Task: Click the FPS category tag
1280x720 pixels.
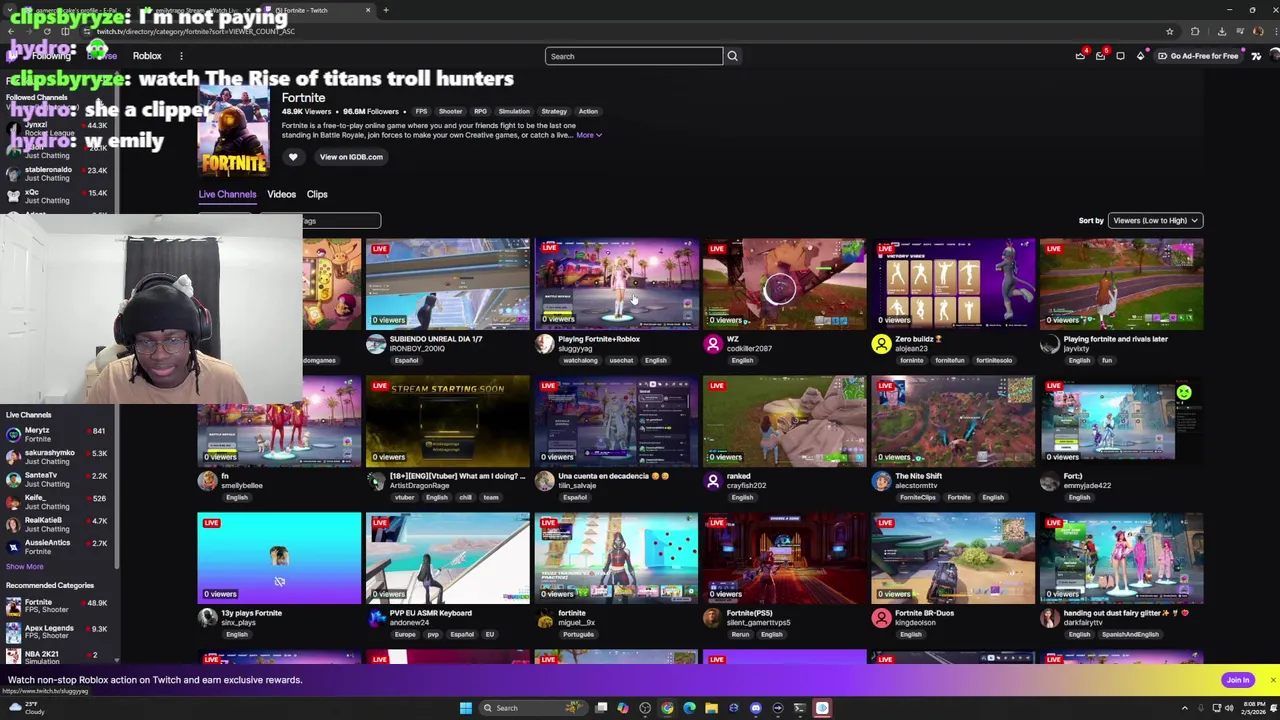Action: point(421,111)
